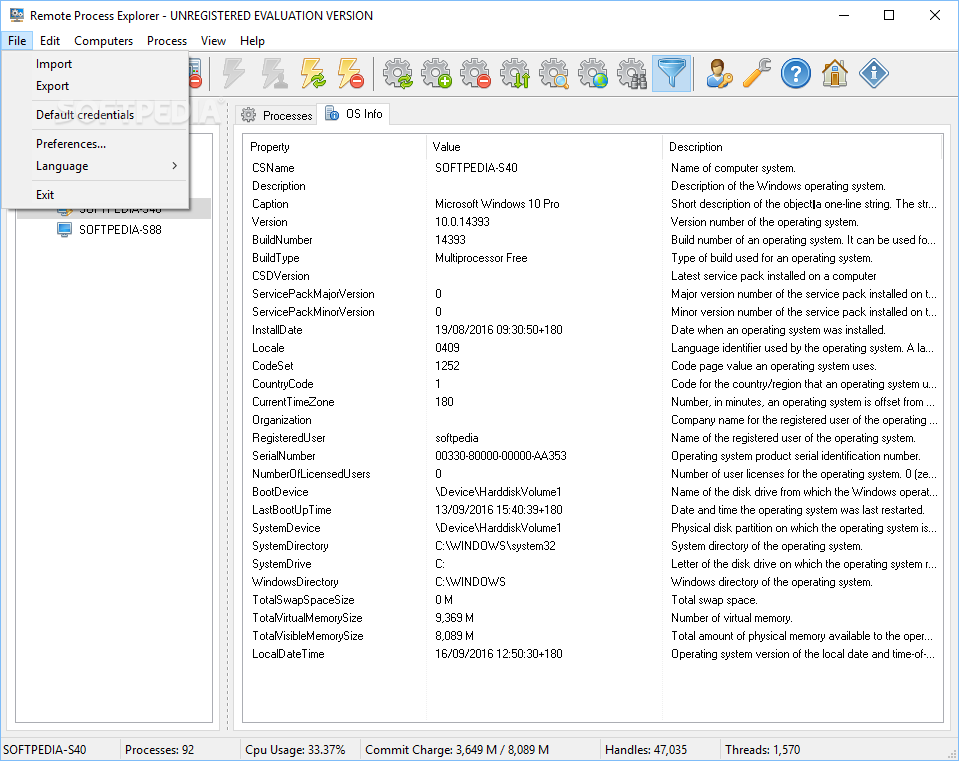Select SOFTPEDIA-S88 in computer tree
This screenshot has height=761, width=959.
120,230
